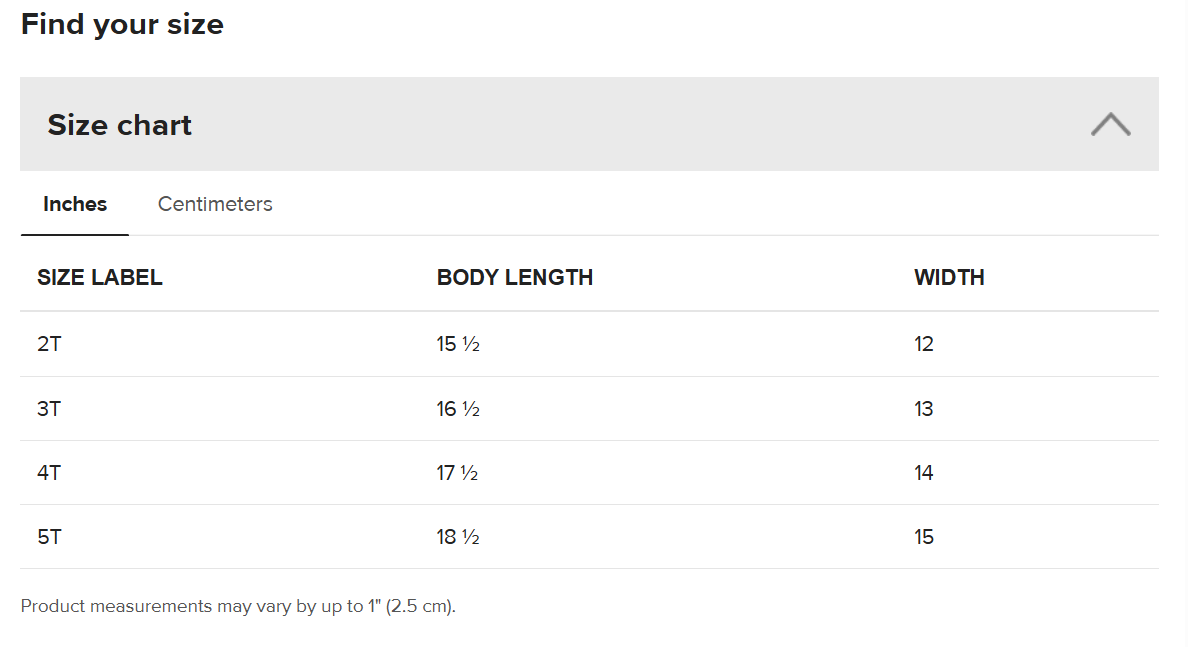The image size is (1188, 647).
Task: Select the 5T size label cell
Action: tap(49, 537)
